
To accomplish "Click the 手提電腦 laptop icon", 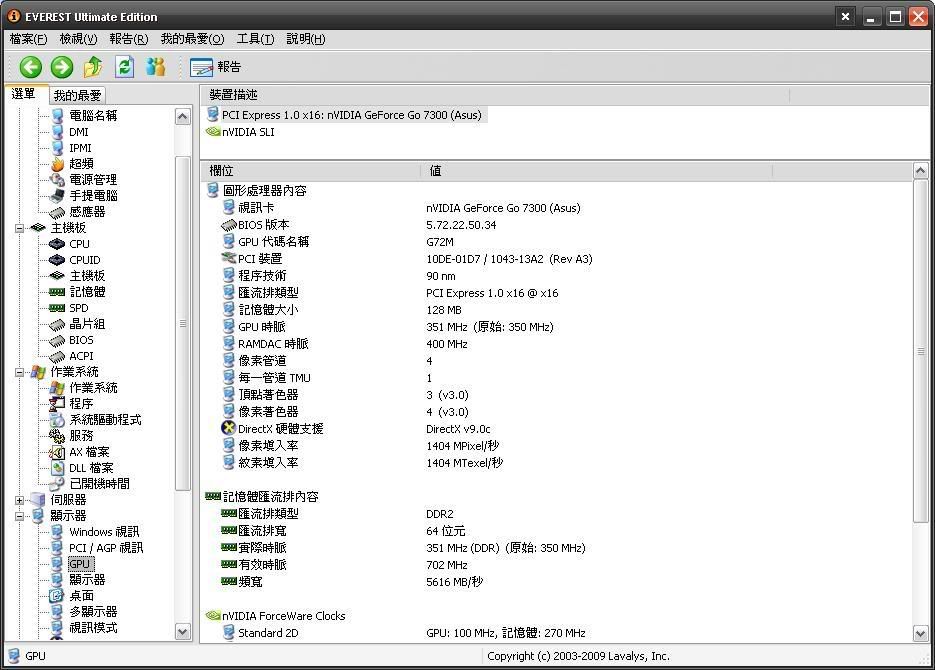I will coord(57,196).
